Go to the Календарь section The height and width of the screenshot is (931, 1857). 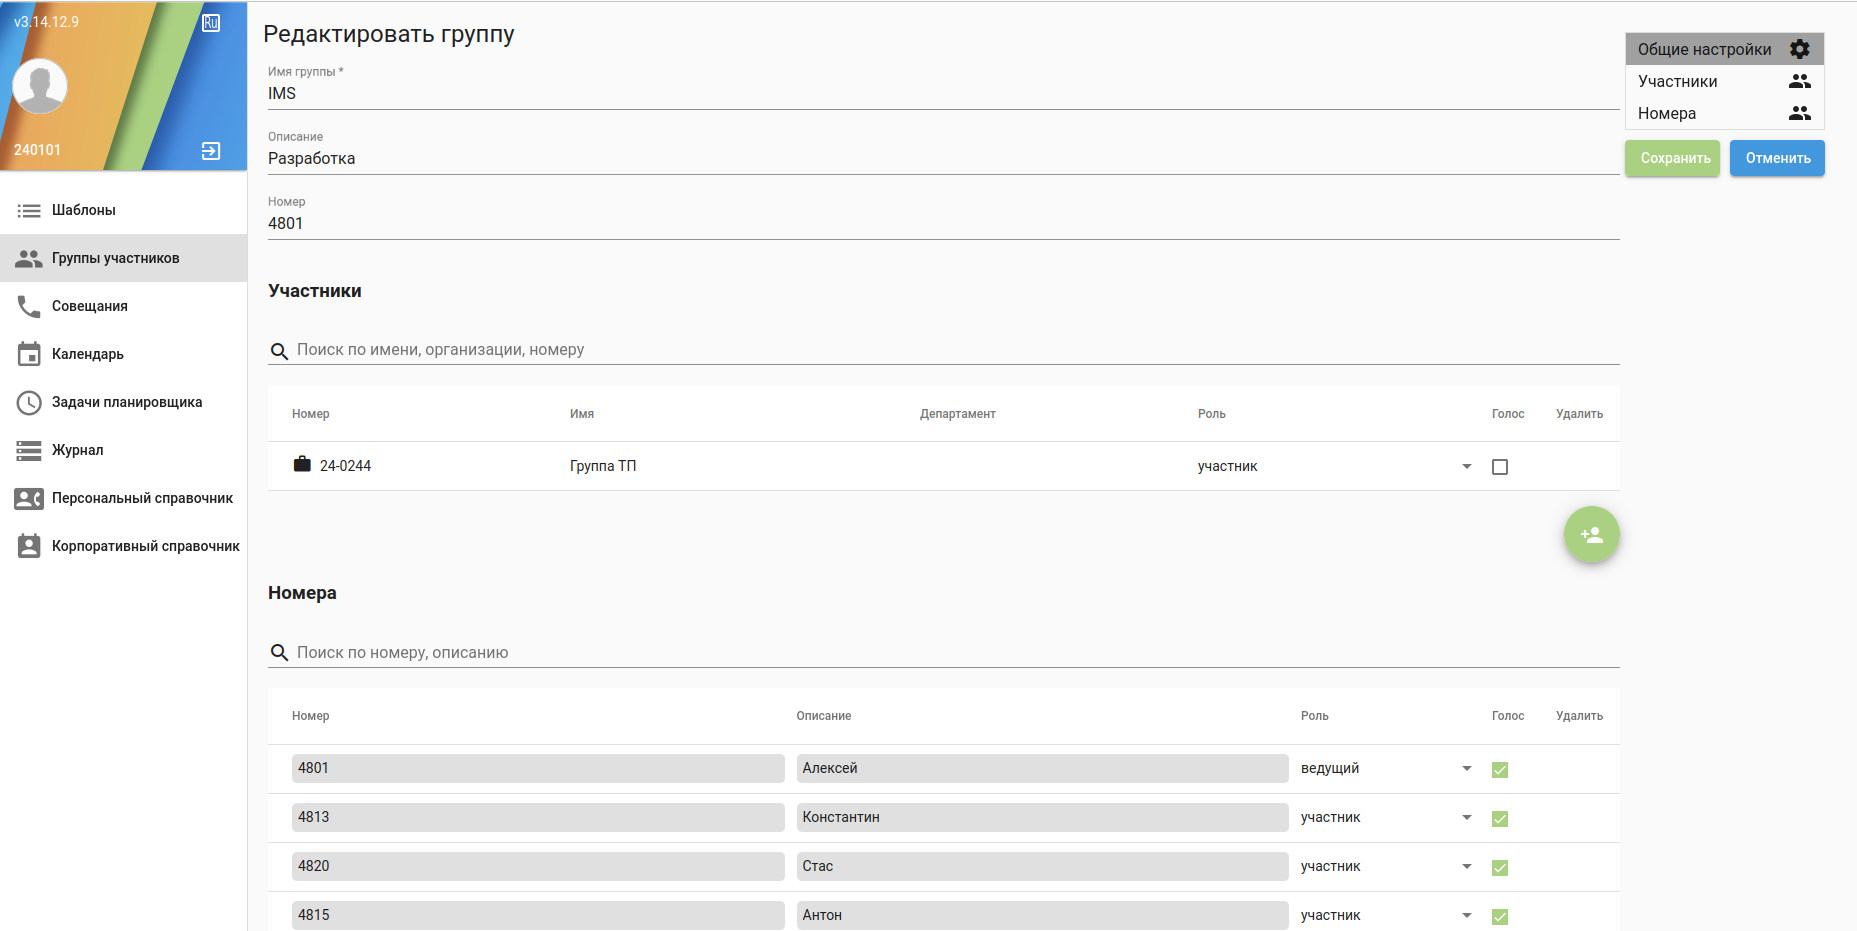click(x=88, y=354)
